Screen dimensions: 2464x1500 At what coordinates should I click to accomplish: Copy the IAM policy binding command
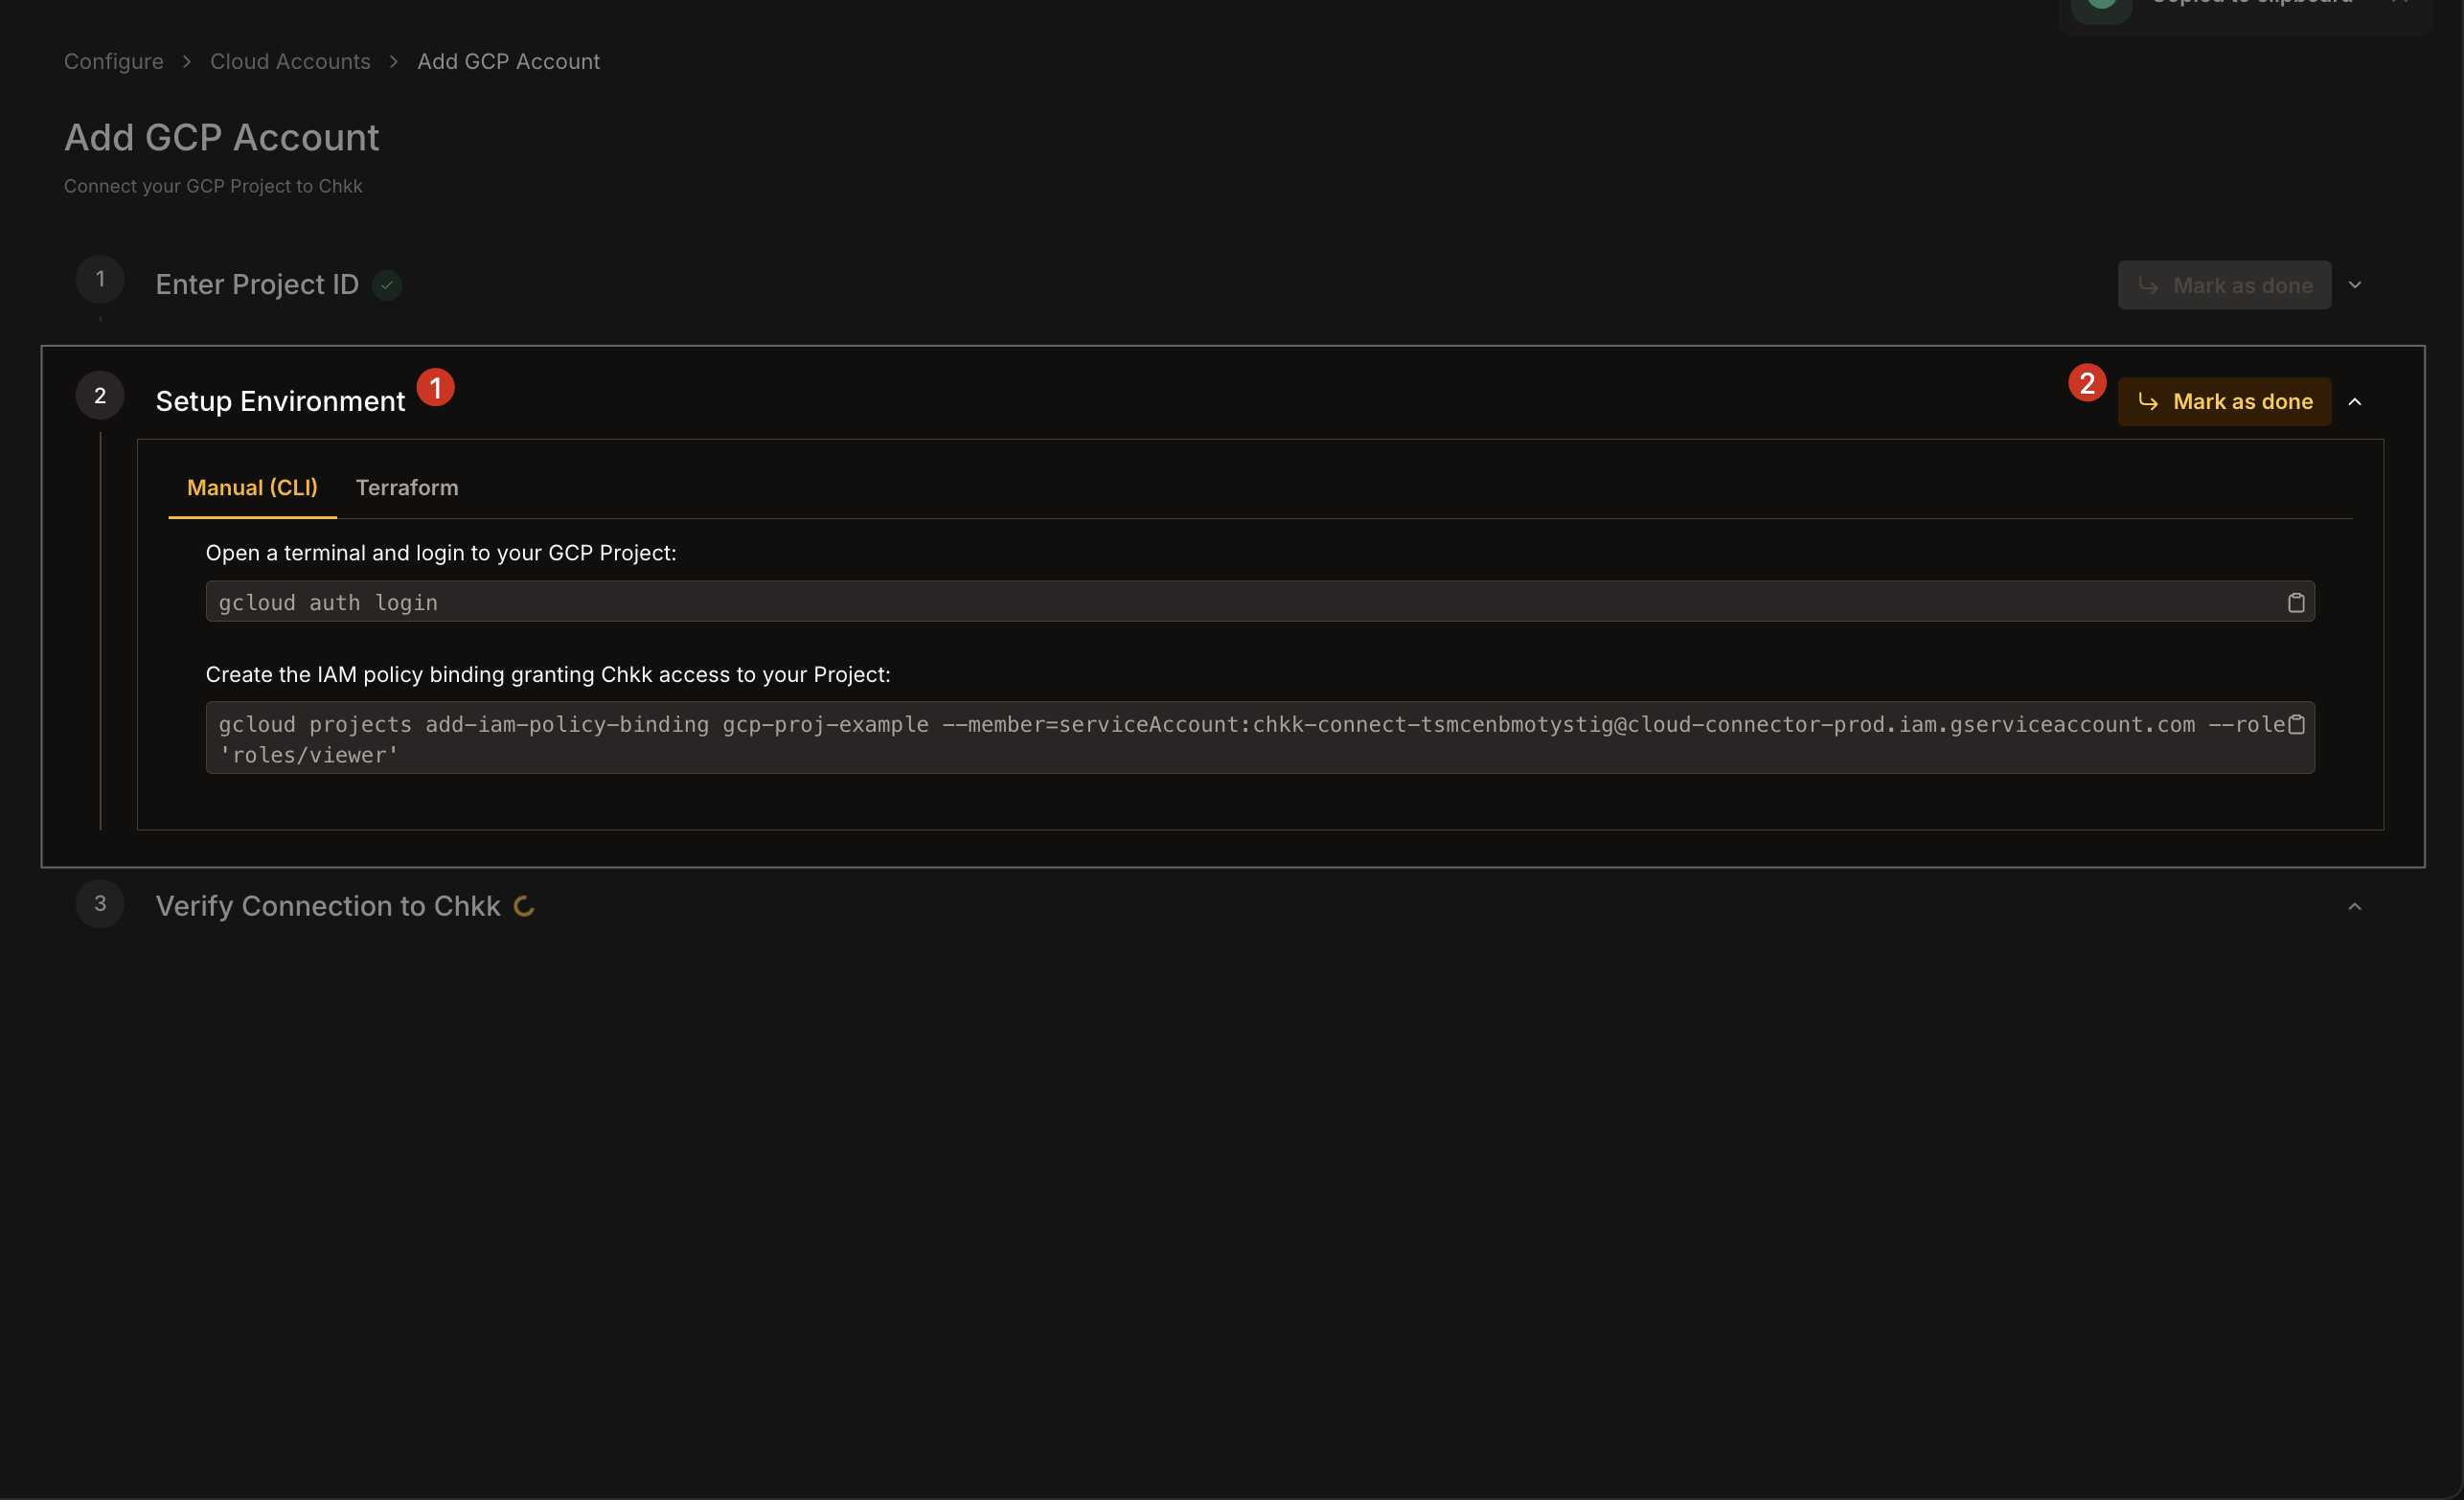[x=2297, y=725]
